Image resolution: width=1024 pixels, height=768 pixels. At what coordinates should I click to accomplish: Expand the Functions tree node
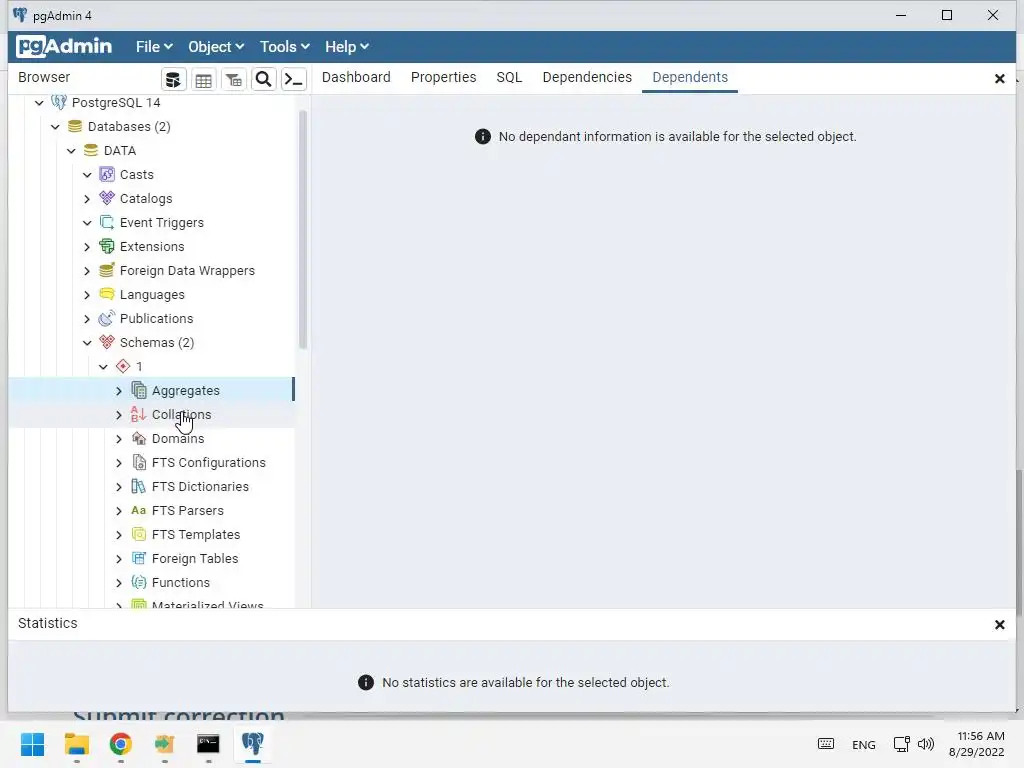pos(119,583)
